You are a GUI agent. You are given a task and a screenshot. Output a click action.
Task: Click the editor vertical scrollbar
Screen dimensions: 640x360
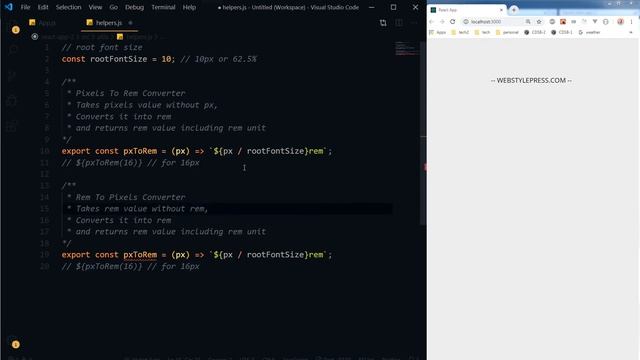[x=423, y=133]
